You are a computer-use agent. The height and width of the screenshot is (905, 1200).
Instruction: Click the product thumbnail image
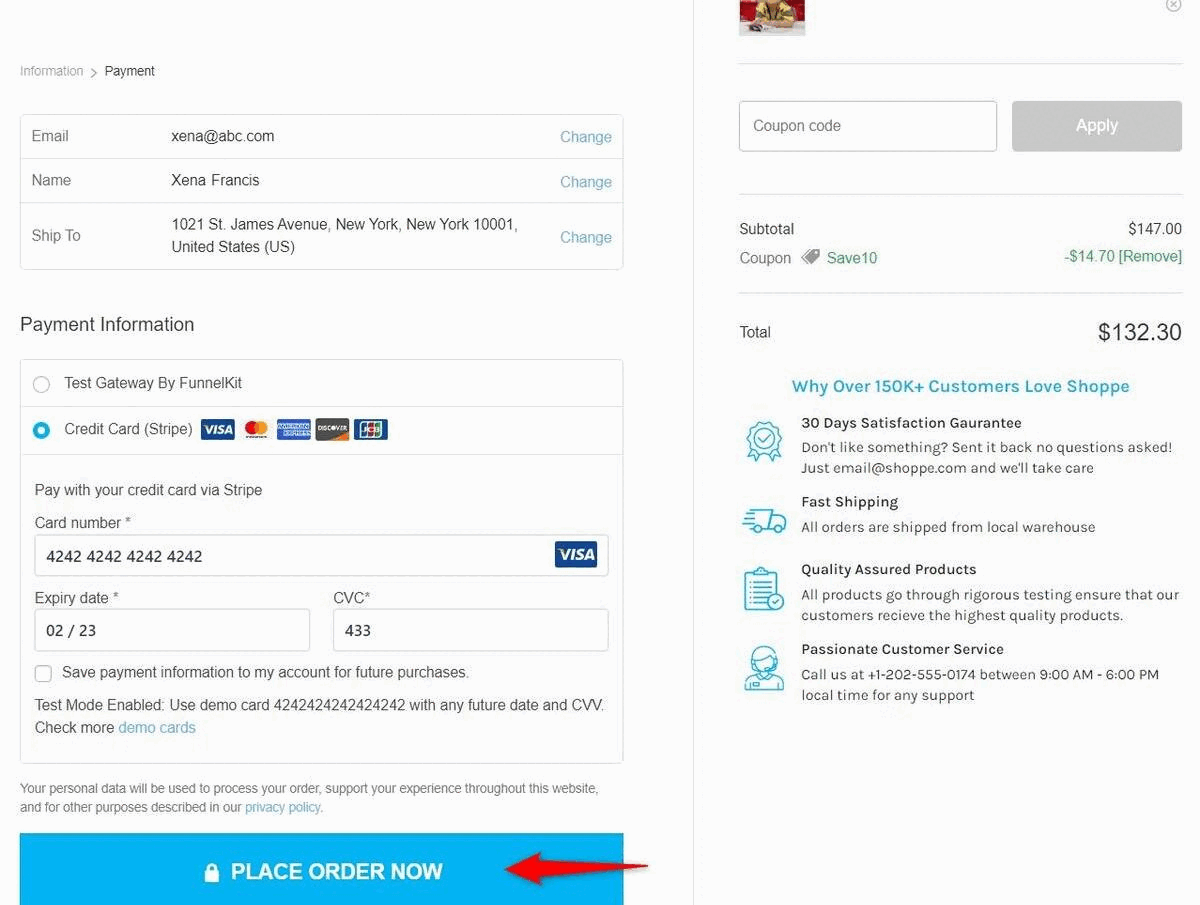pos(772,17)
